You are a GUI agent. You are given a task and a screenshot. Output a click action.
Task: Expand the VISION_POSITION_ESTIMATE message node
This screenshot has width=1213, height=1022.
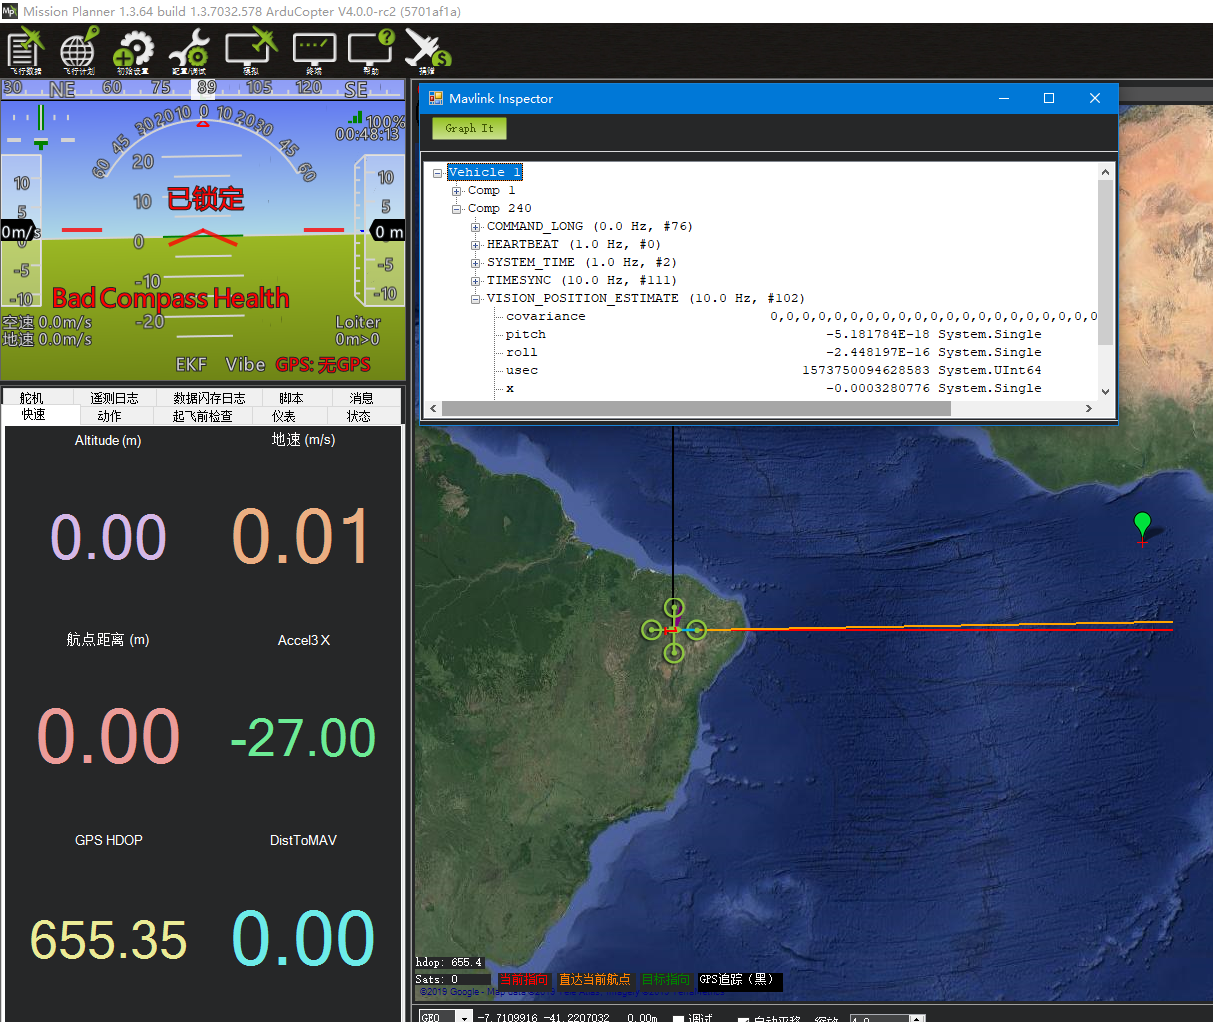[x=475, y=298]
